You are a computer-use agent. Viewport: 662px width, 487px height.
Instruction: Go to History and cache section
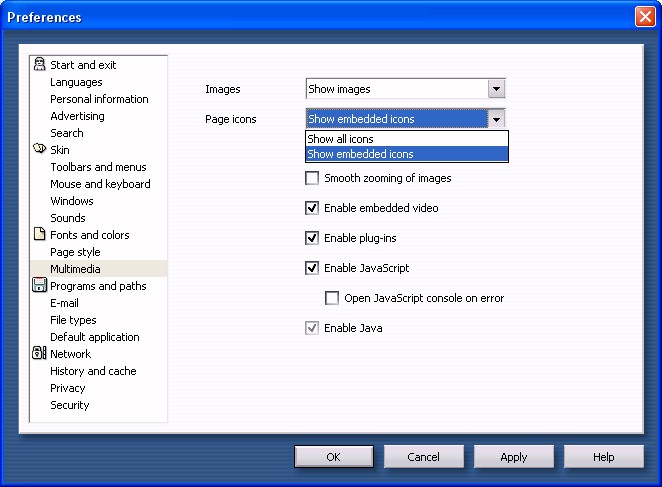[93, 371]
